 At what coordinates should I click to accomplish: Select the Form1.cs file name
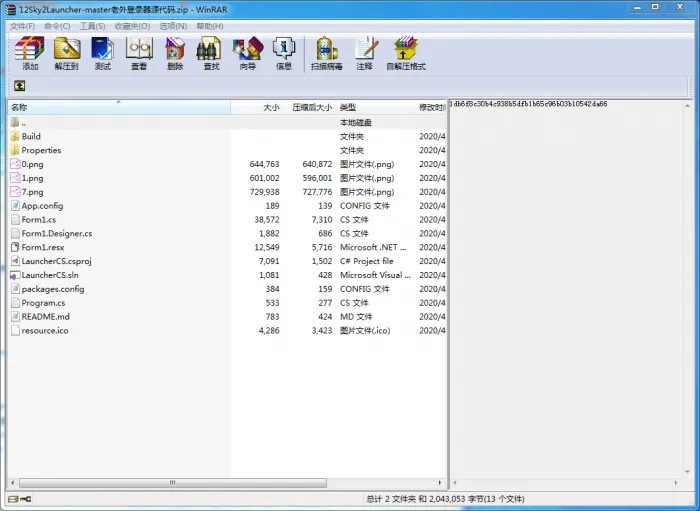click(39, 220)
